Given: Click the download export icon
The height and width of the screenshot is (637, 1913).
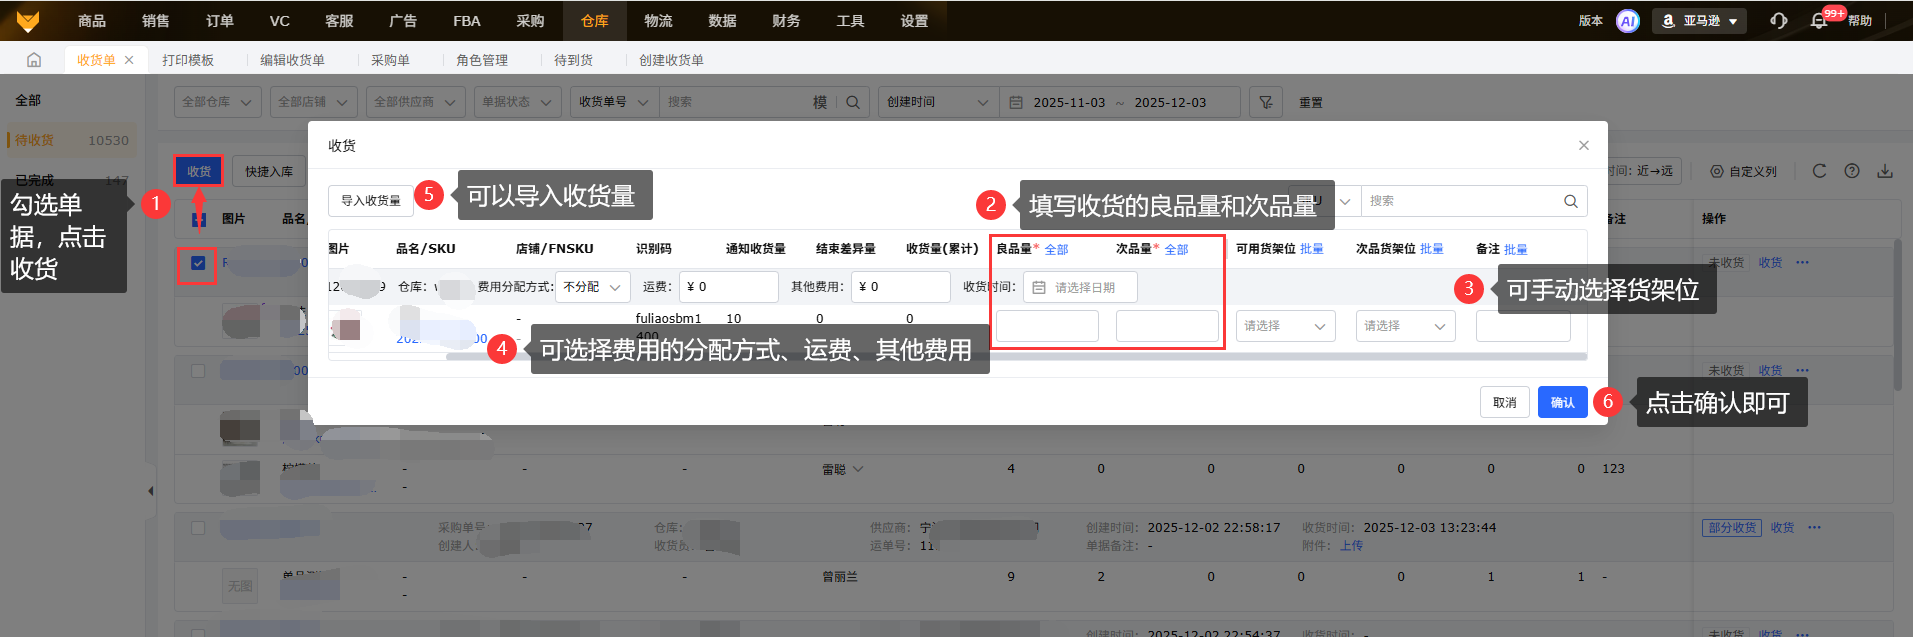Looking at the screenshot, I should (x=1885, y=171).
